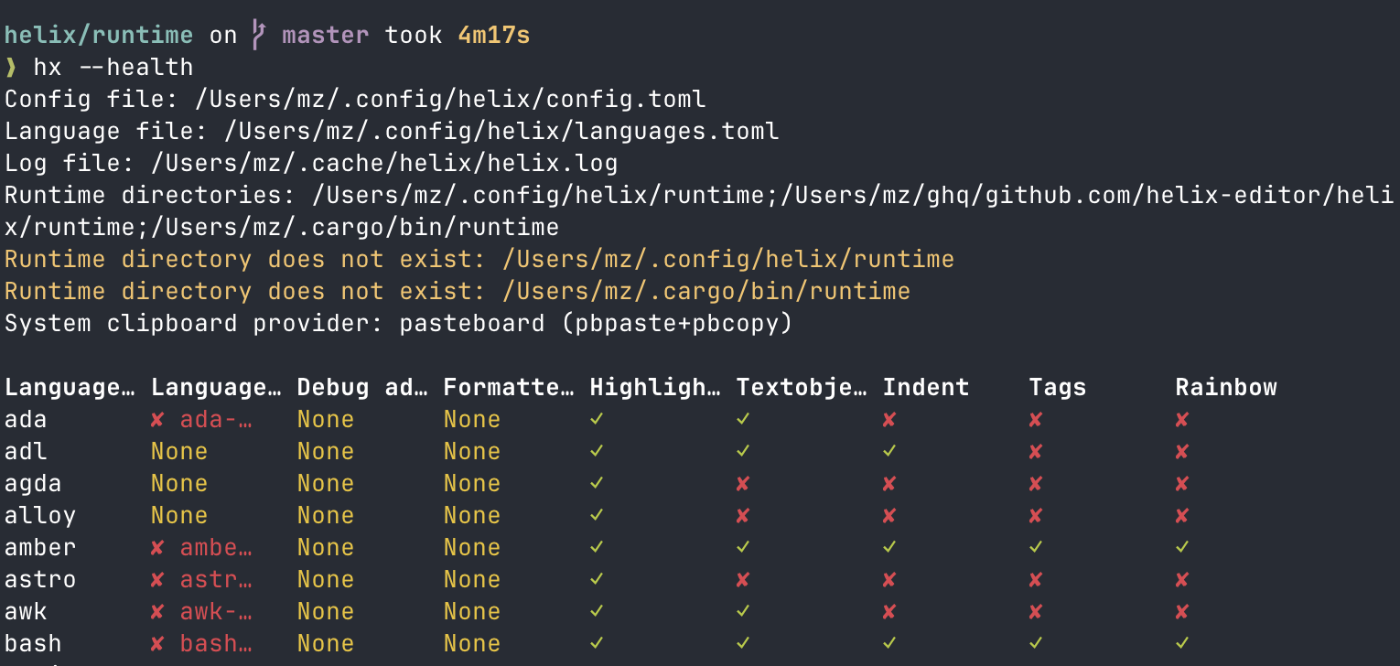This screenshot has width=1400, height=666.
Task: Click the Indent checkmark in the adl row
Action: click(x=889, y=452)
